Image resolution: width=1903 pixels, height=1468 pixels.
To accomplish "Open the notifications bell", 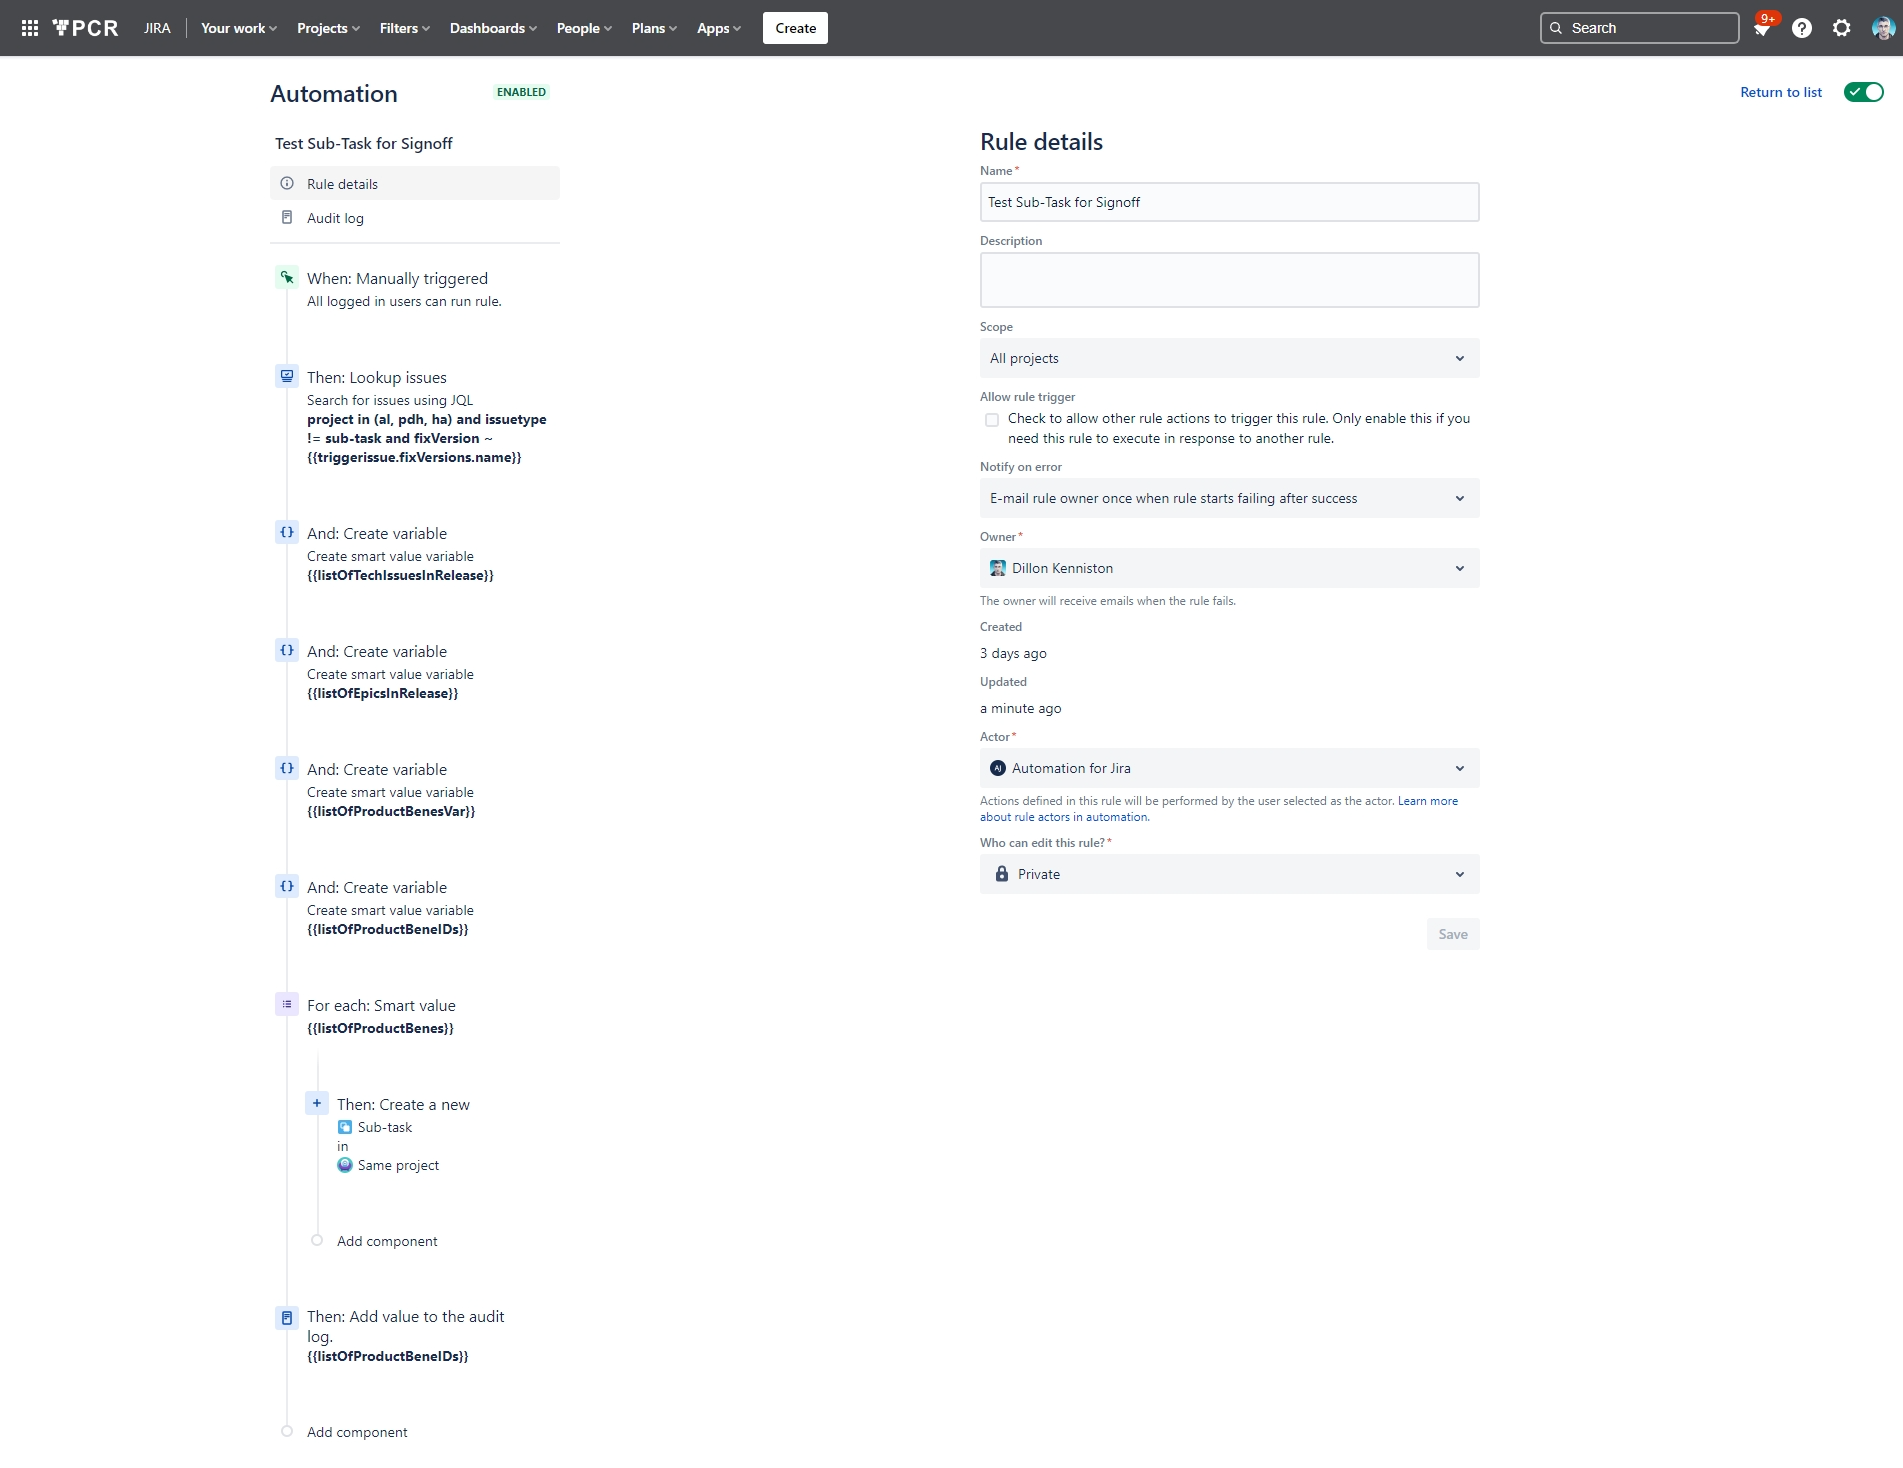I will coord(1763,27).
